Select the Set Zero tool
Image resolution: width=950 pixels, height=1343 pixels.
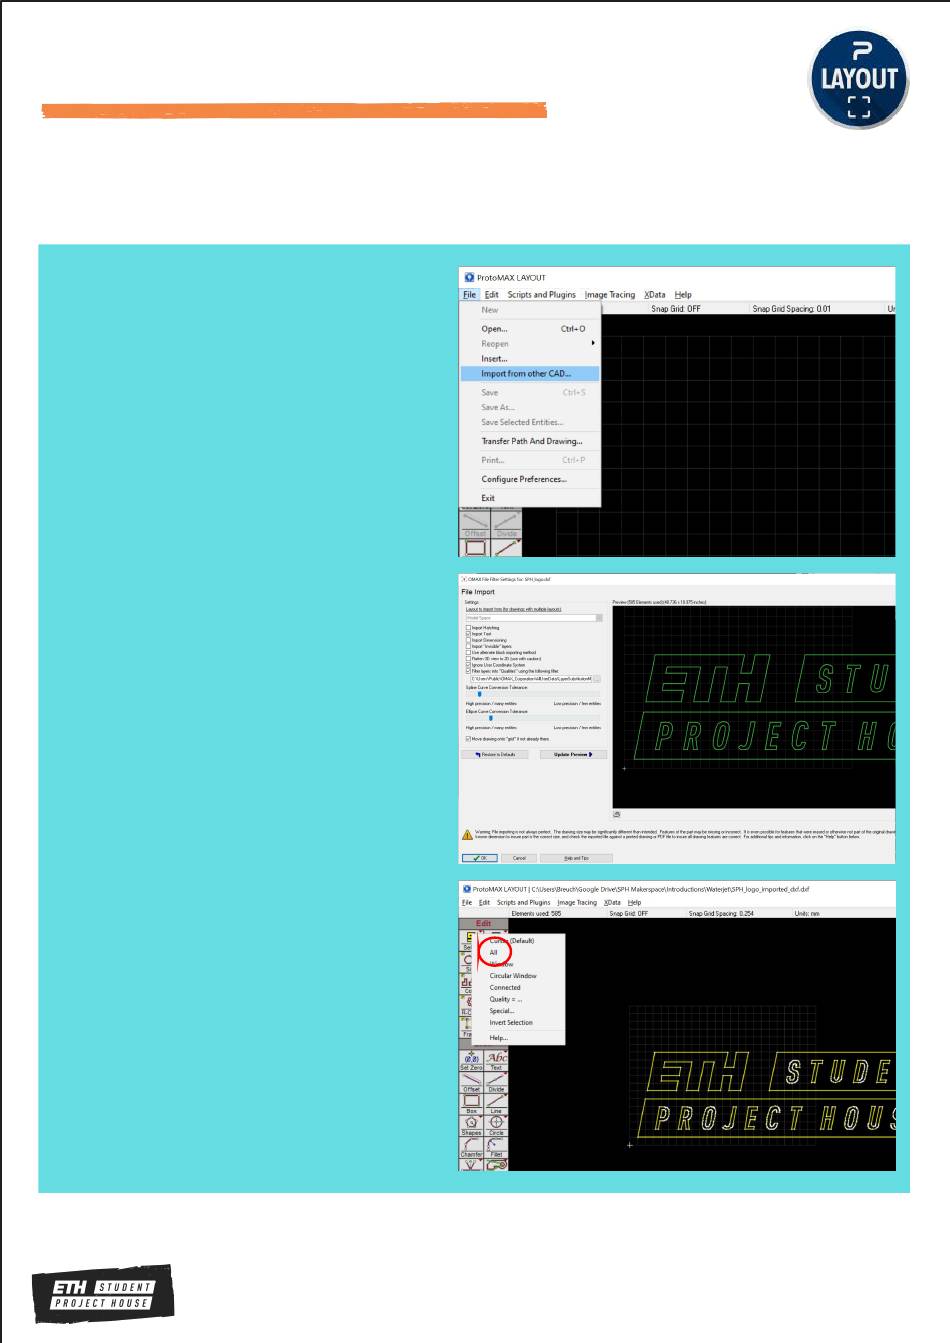pyautogui.click(x=471, y=1059)
